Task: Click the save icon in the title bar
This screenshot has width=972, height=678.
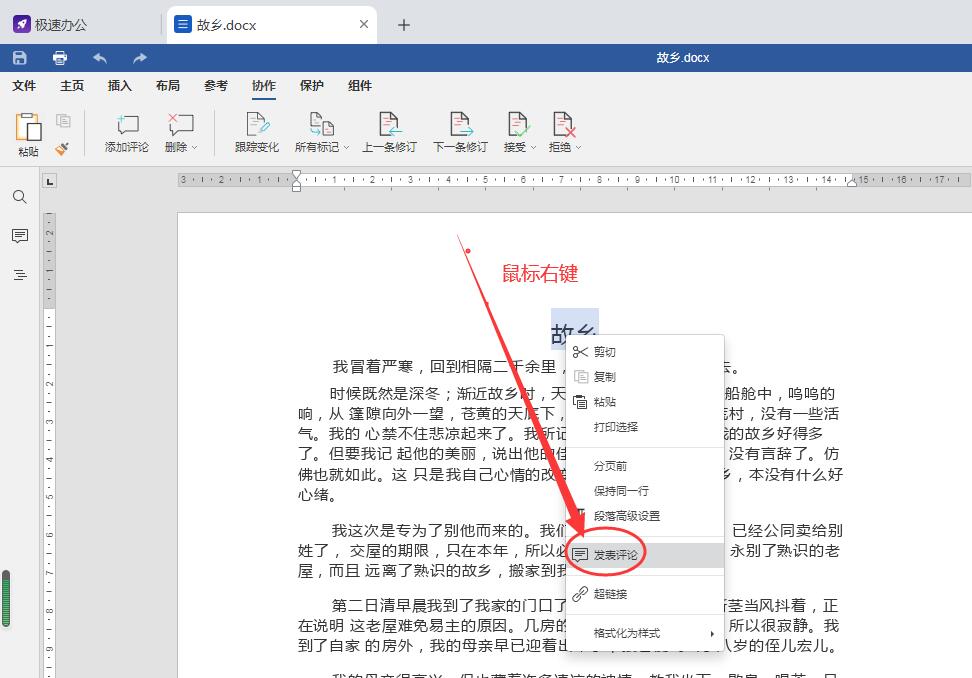Action: 20,58
